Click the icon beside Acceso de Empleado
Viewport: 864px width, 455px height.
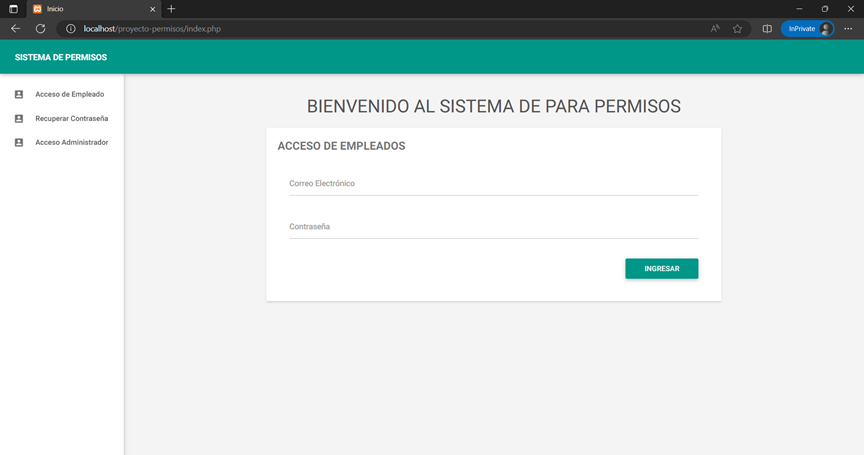click(19, 94)
